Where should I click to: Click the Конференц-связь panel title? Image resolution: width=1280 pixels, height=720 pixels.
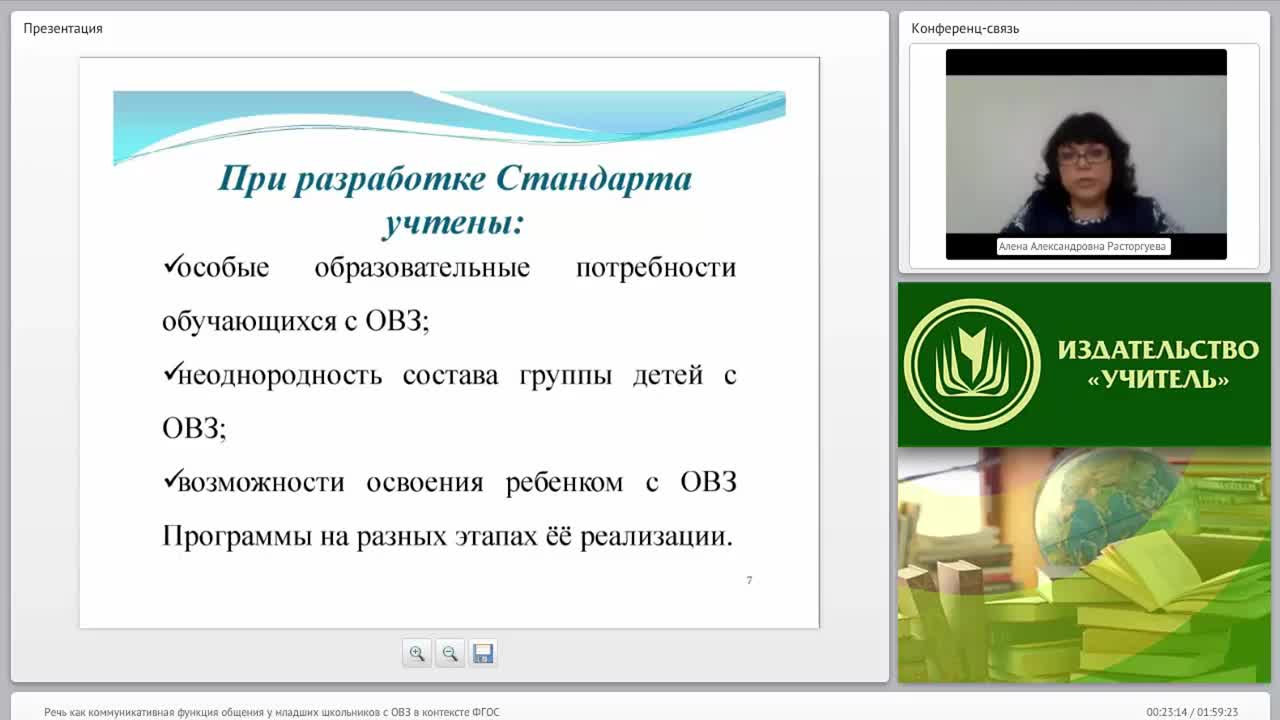pos(965,28)
